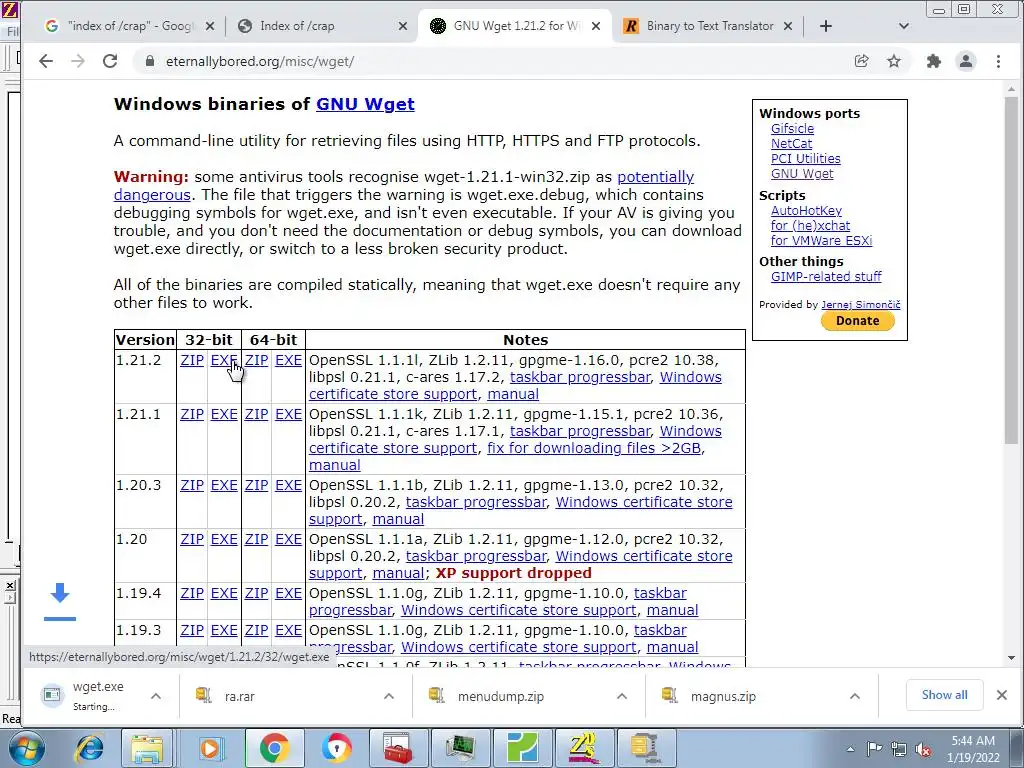The width and height of the screenshot is (1024, 768).
Task: Expand options for magnus.zip download
Action: click(854, 696)
